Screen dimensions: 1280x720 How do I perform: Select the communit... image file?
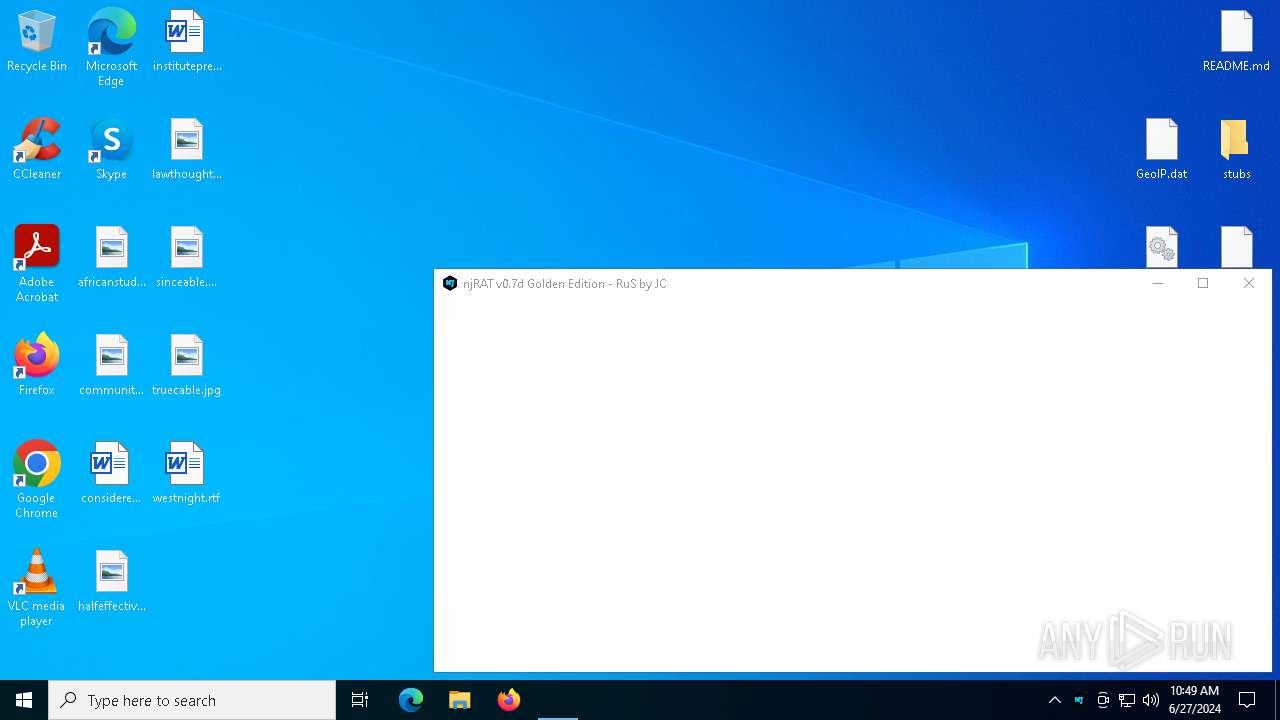point(112,365)
